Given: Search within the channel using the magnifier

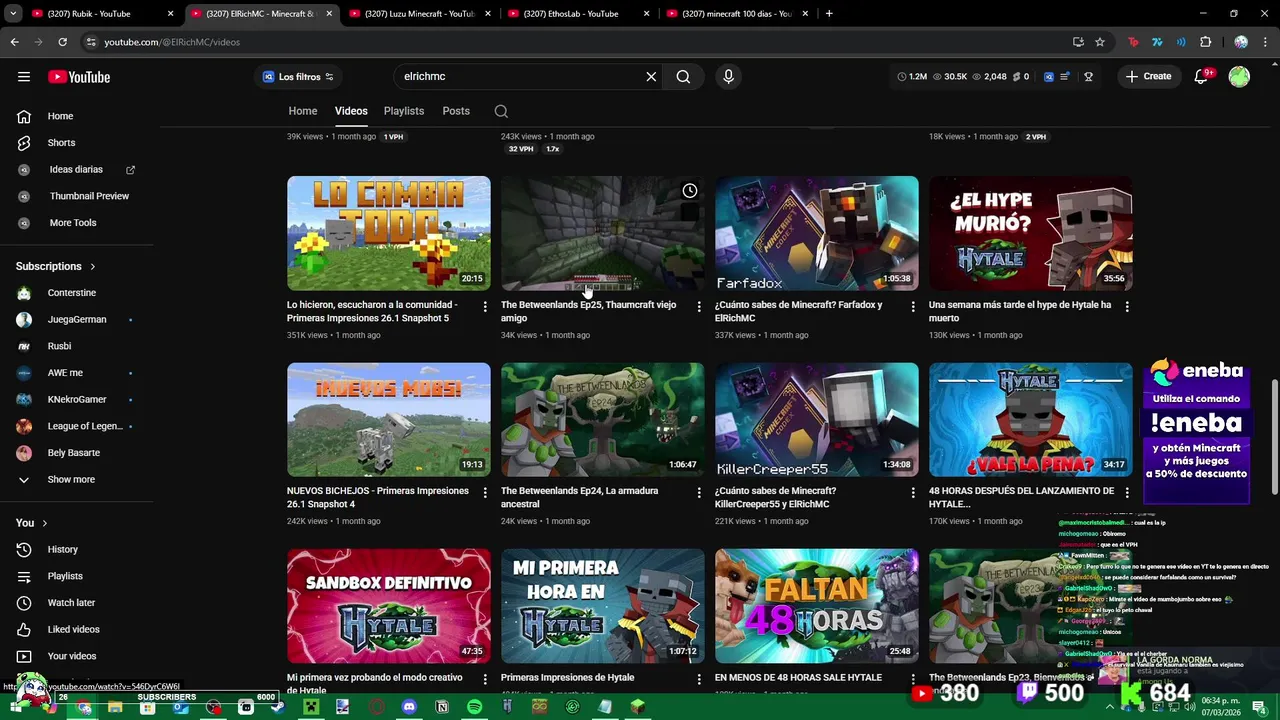Looking at the screenshot, I should 501,111.
